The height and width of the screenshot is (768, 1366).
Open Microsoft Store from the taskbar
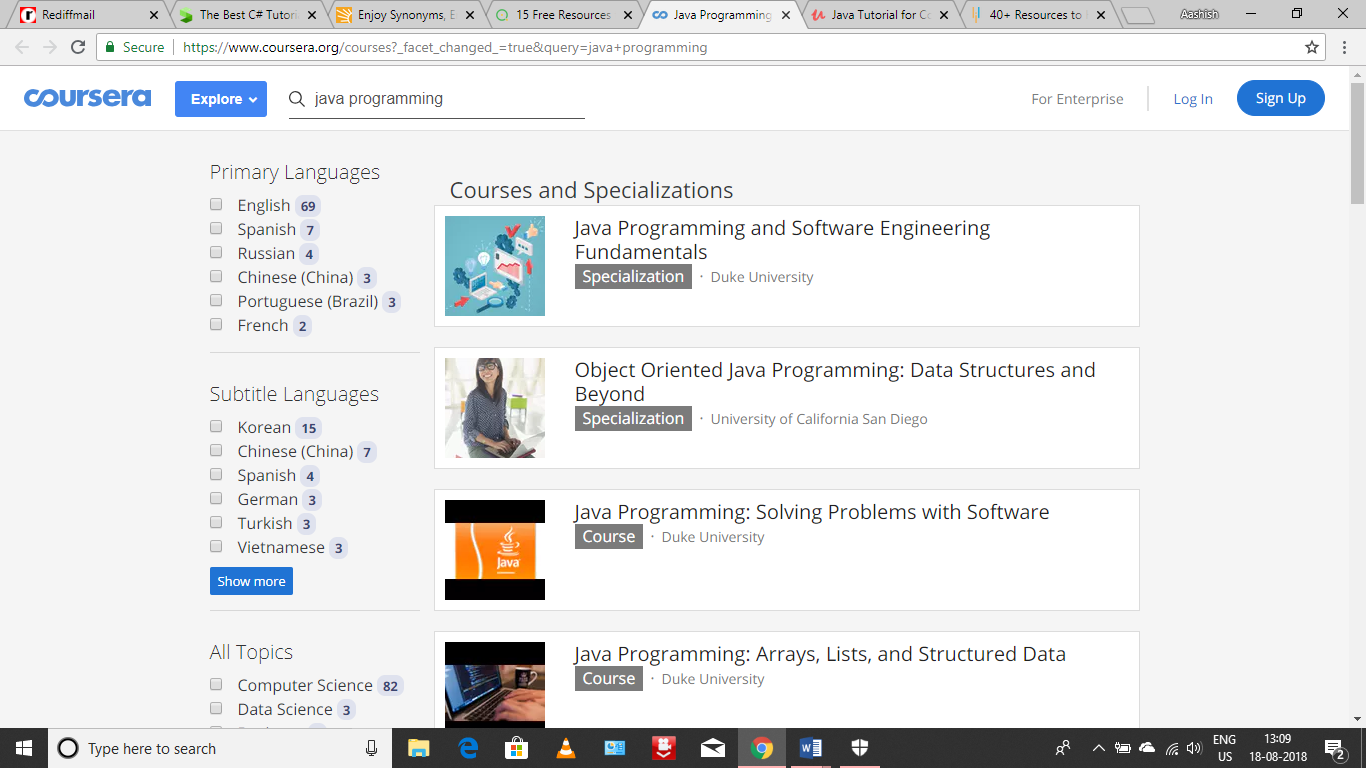coord(516,748)
